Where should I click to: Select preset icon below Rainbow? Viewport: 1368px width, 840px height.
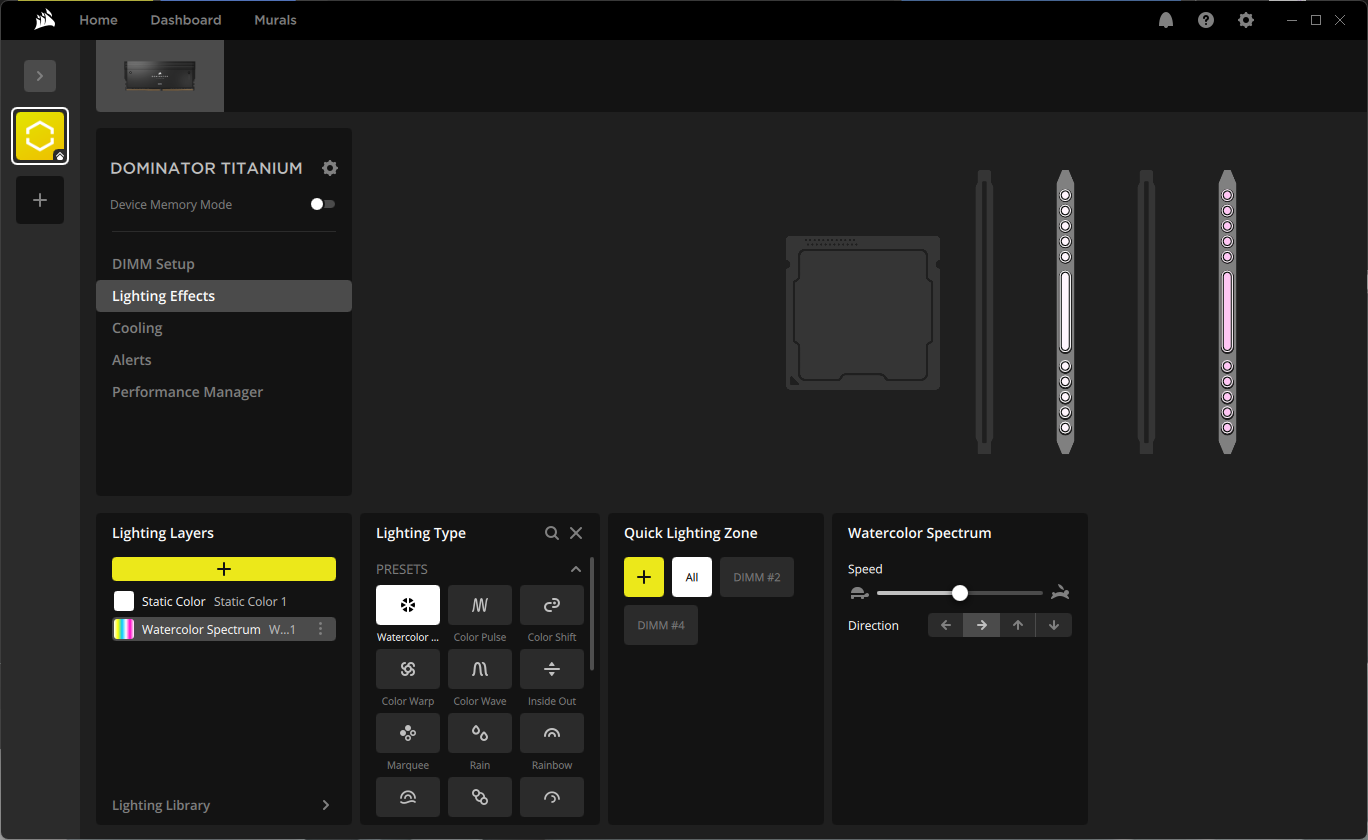tap(552, 797)
